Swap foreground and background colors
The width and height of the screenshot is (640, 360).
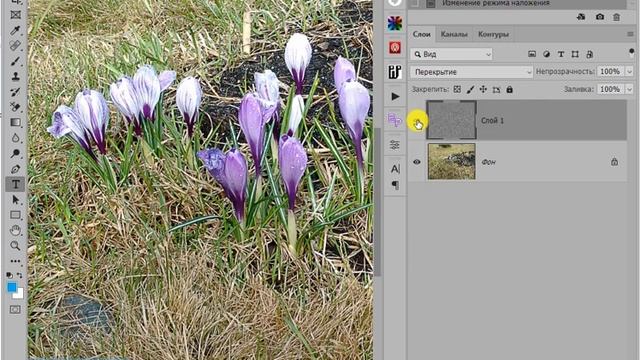point(20,275)
